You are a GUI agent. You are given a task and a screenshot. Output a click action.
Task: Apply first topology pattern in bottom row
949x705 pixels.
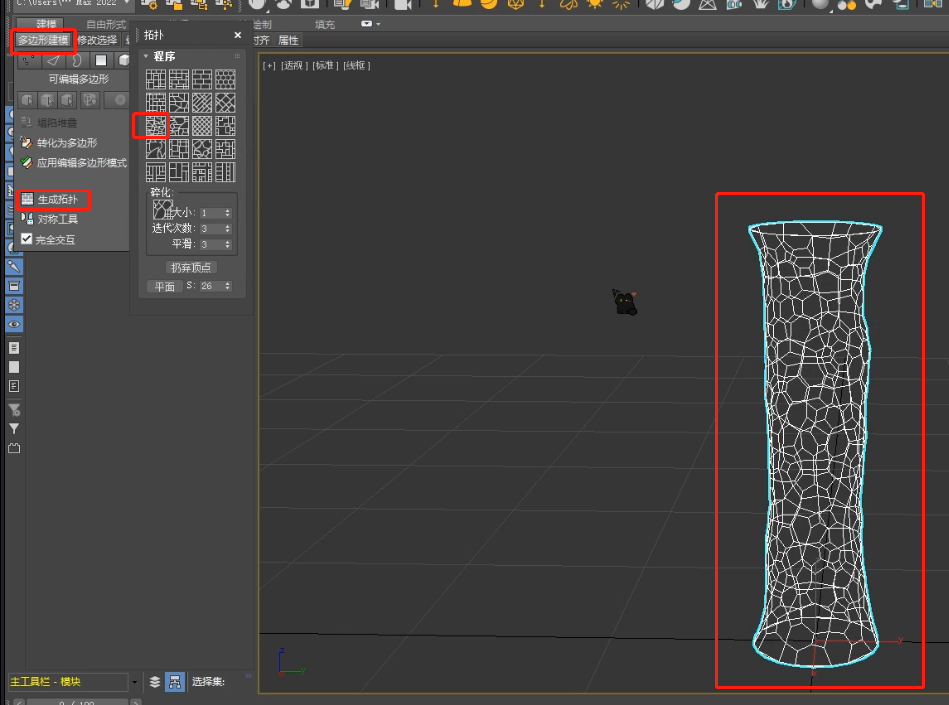coord(156,172)
